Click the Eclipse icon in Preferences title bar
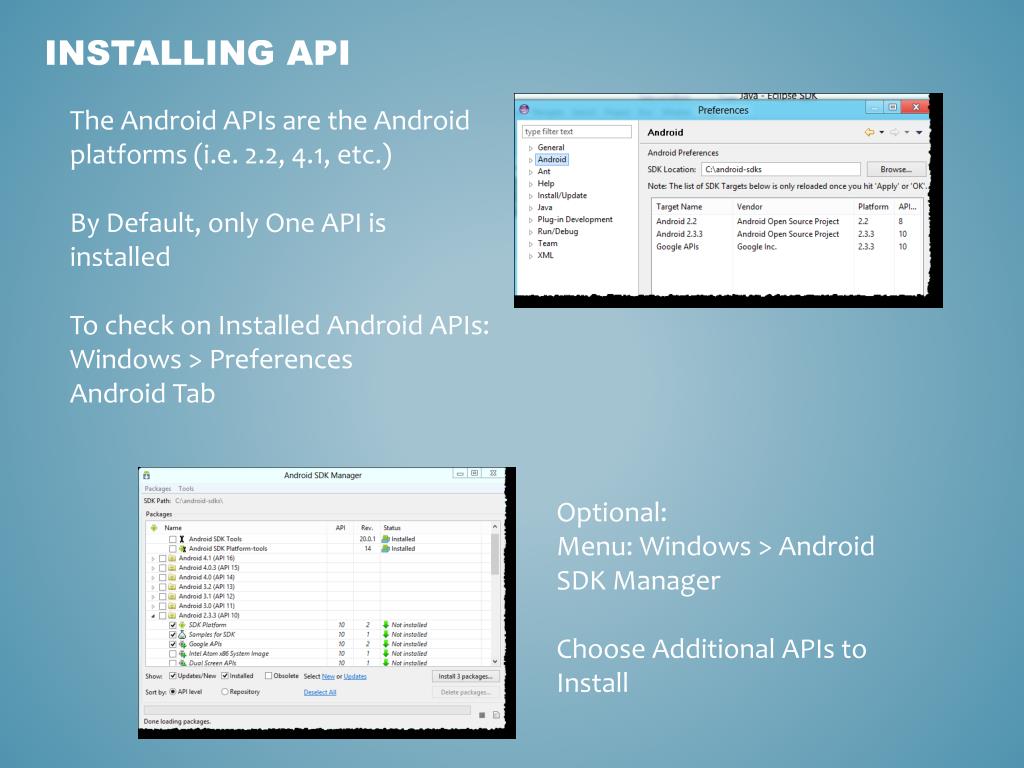This screenshot has width=1024, height=768. click(x=524, y=109)
